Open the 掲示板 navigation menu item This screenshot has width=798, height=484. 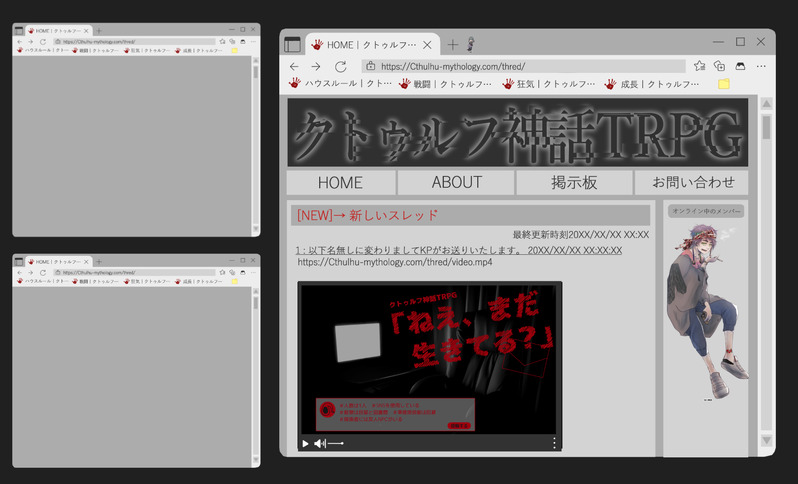pos(574,183)
